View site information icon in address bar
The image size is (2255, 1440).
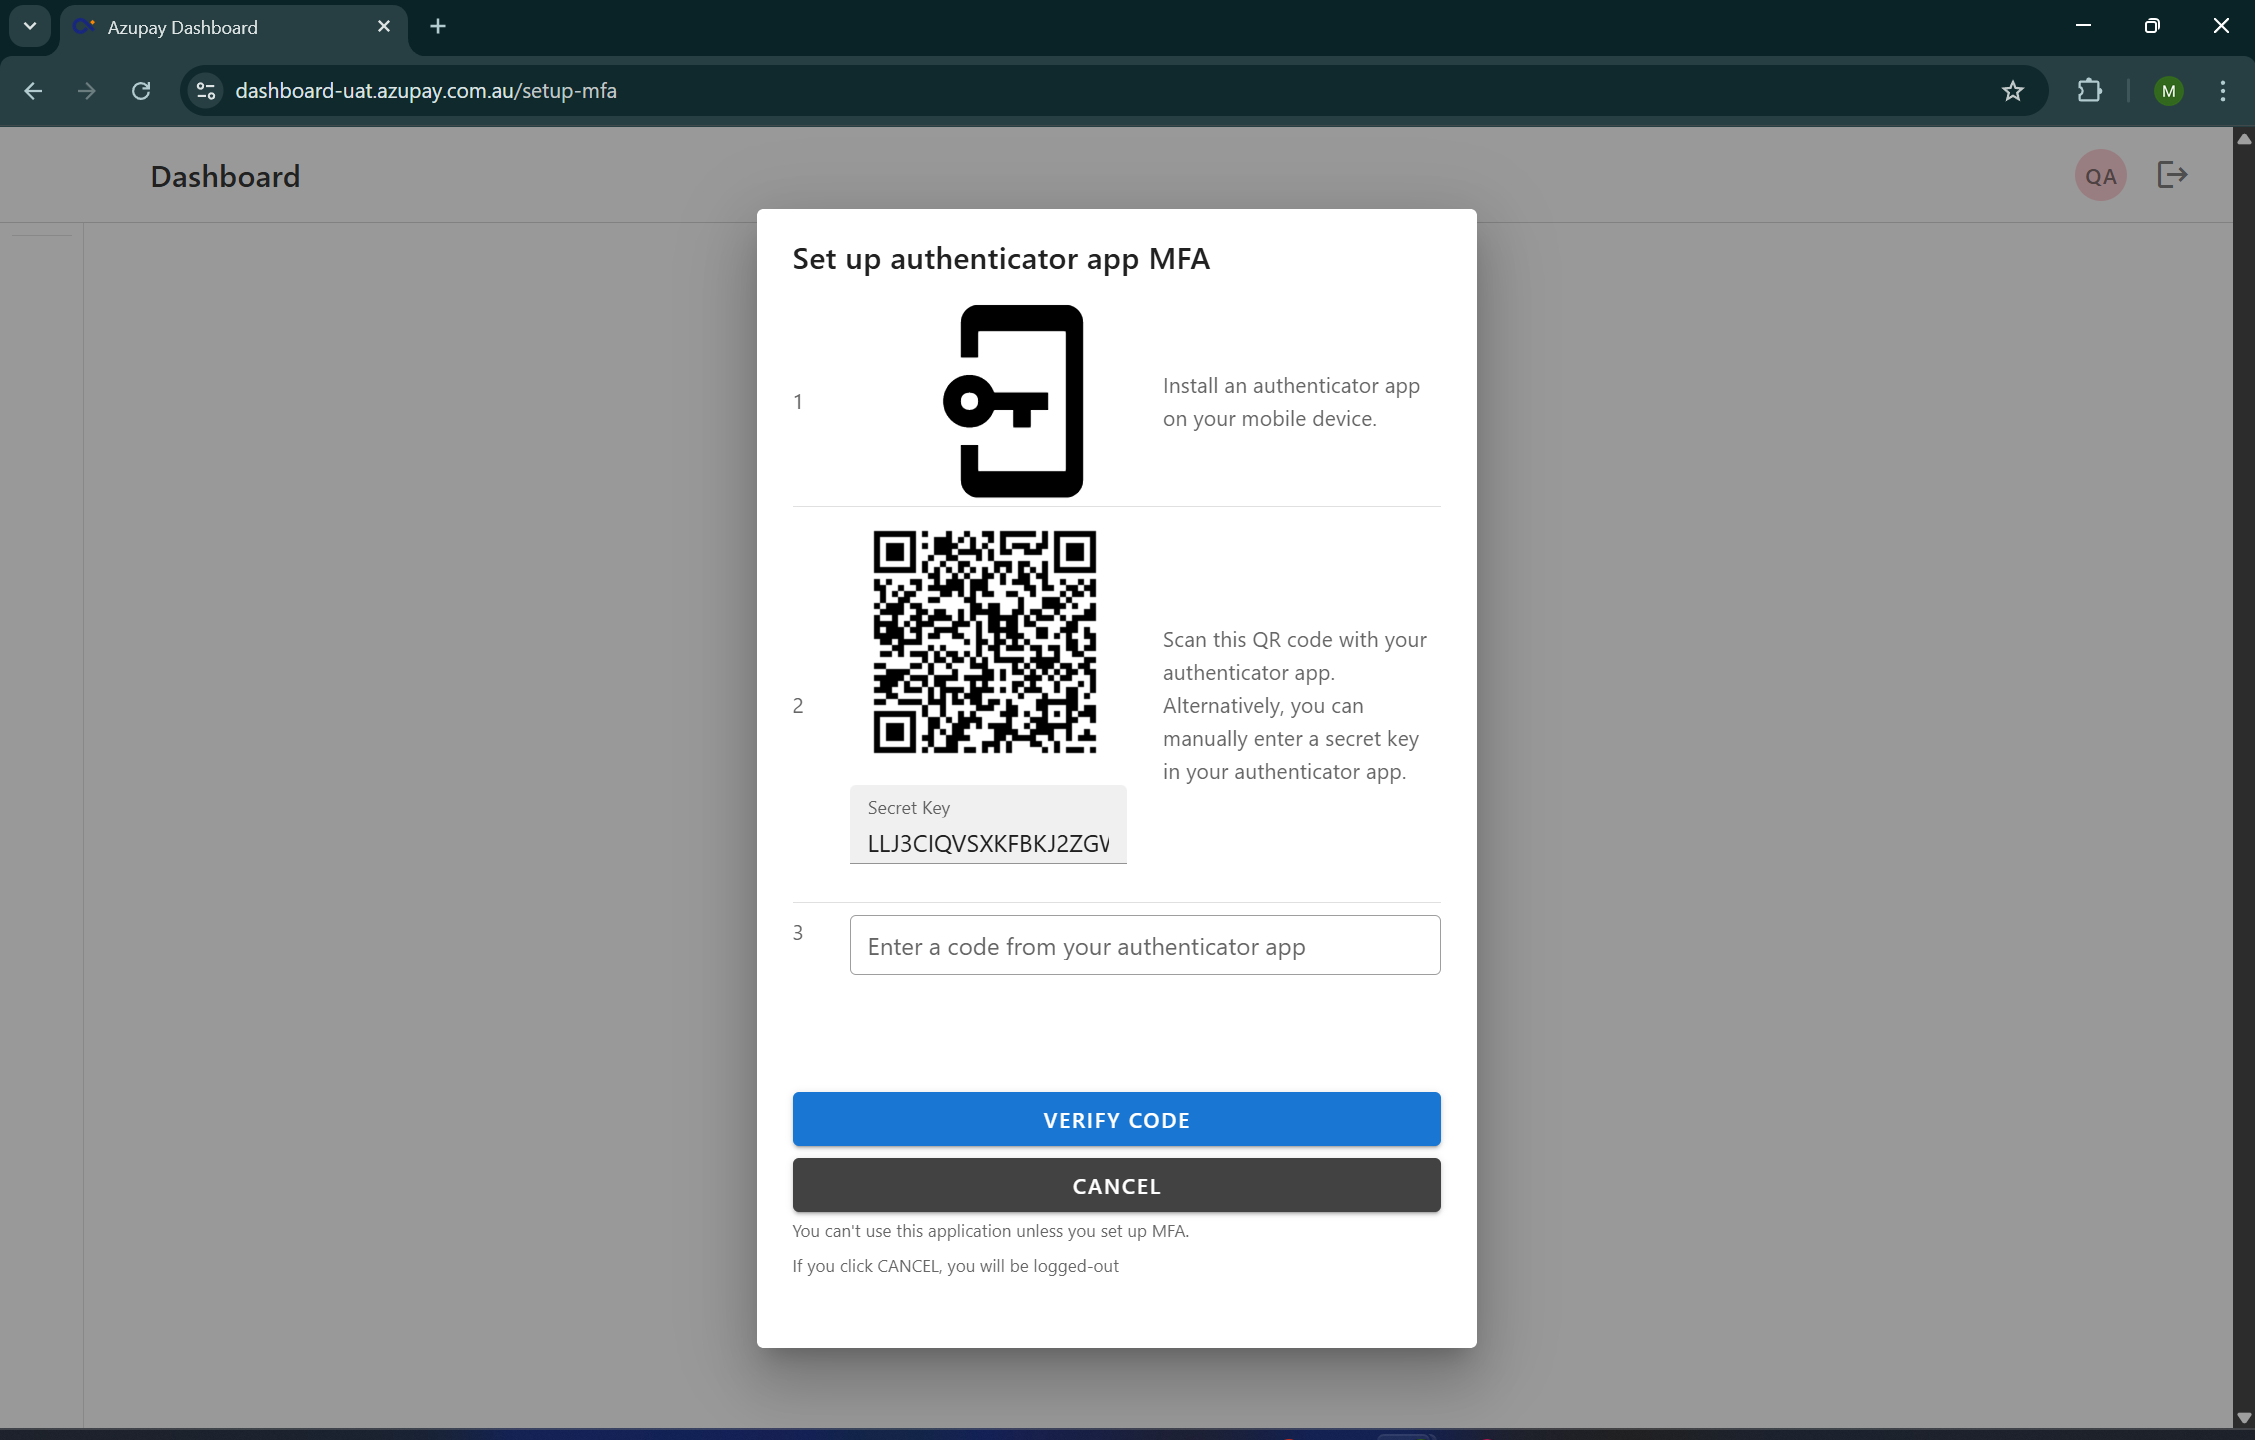pos(206,91)
